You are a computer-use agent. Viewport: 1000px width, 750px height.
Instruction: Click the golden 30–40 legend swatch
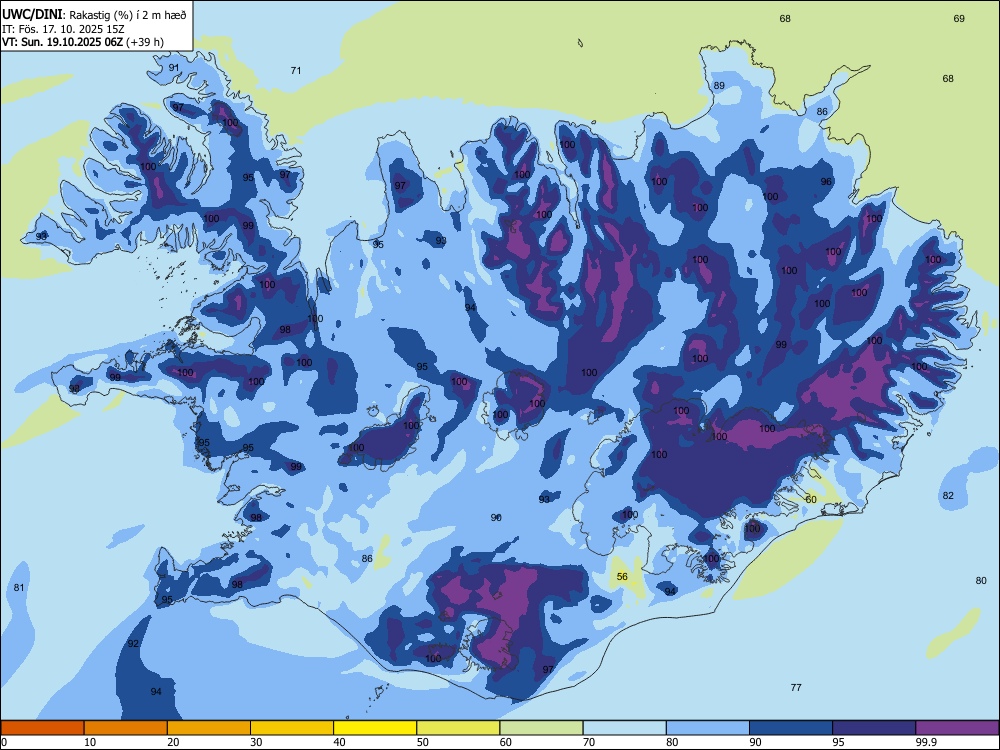[x=292, y=728]
